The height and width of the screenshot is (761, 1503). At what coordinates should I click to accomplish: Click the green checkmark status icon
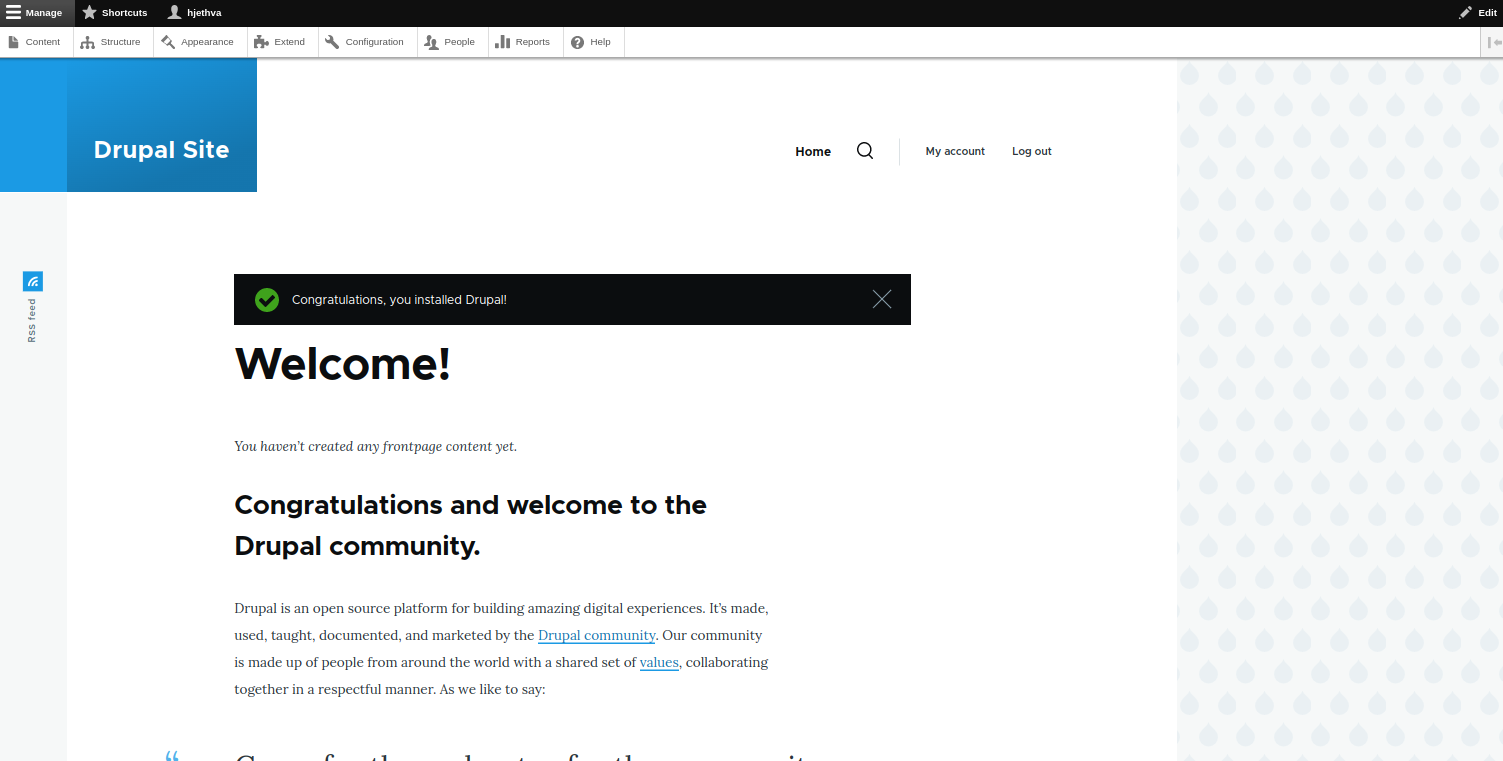tap(267, 299)
